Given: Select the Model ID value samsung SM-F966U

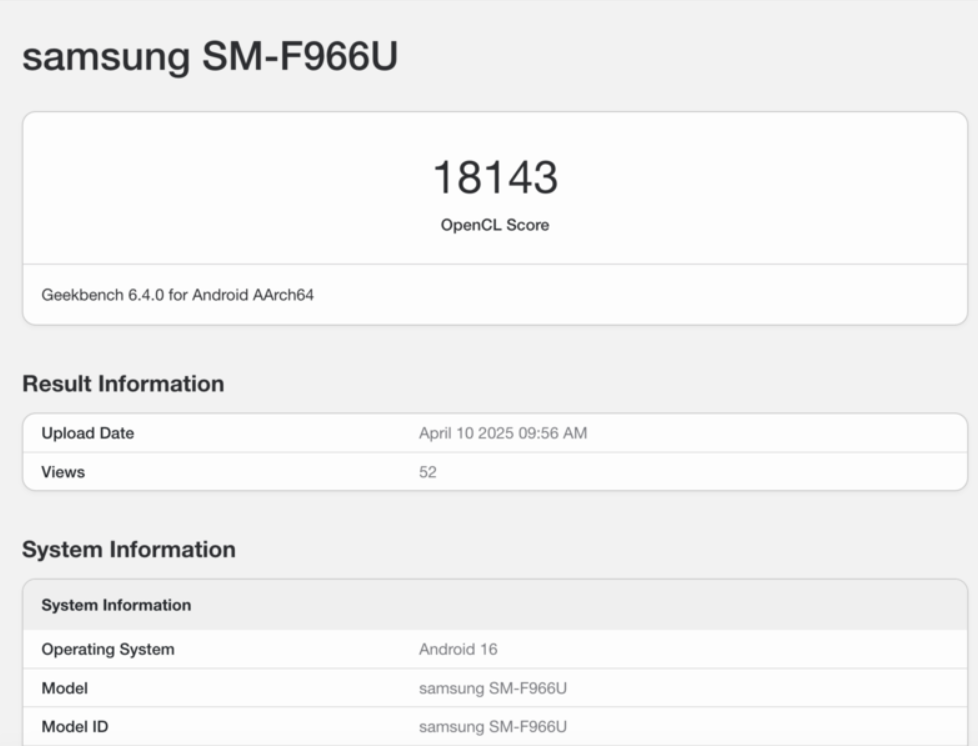Looking at the screenshot, I should [x=493, y=727].
